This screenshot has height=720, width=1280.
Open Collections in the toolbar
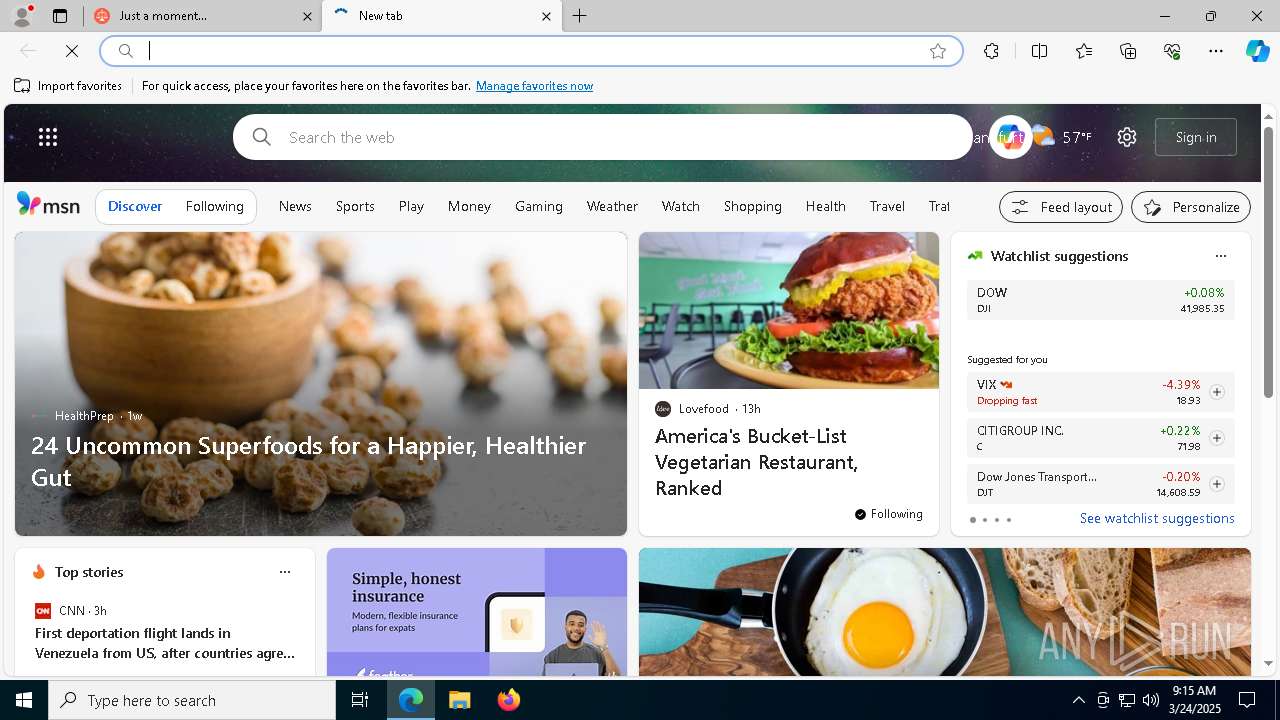pos(1128,51)
